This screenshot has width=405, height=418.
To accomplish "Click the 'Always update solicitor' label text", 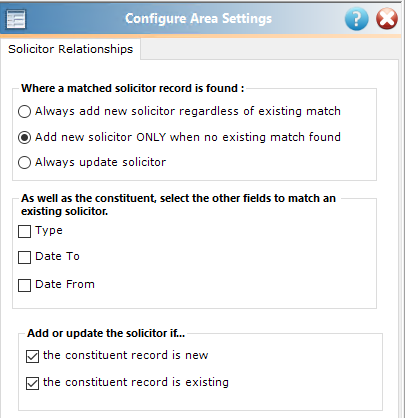I will tap(100, 162).
